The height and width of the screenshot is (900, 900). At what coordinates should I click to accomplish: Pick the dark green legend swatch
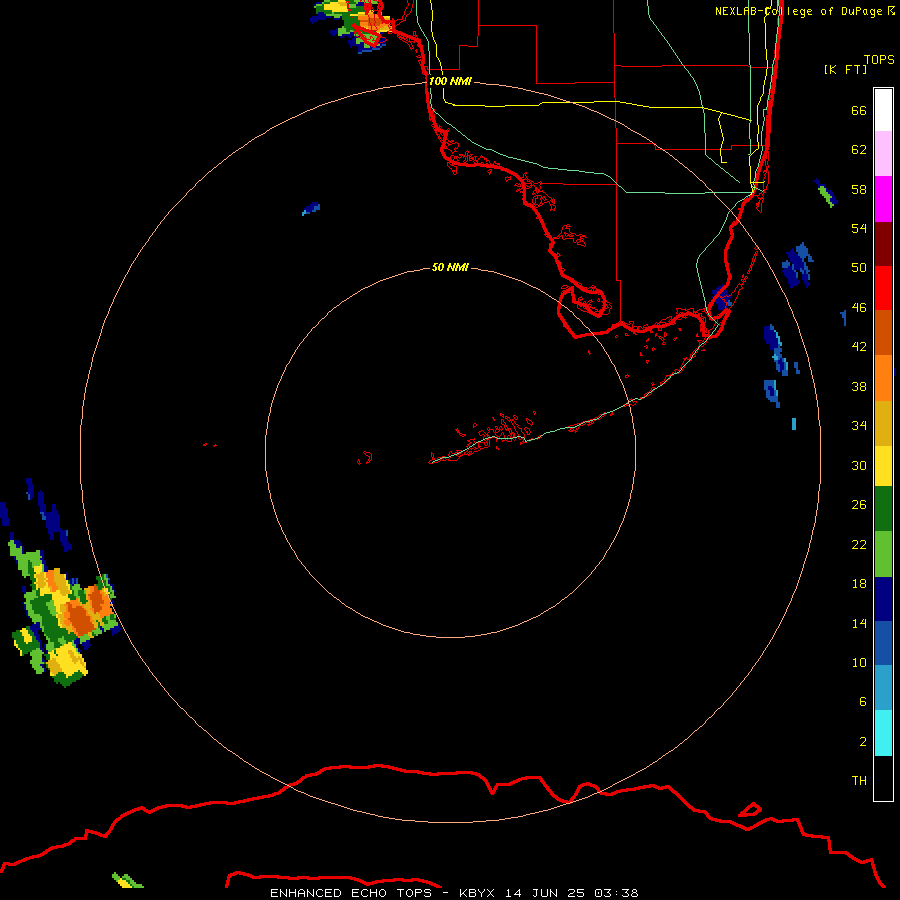pos(883,509)
